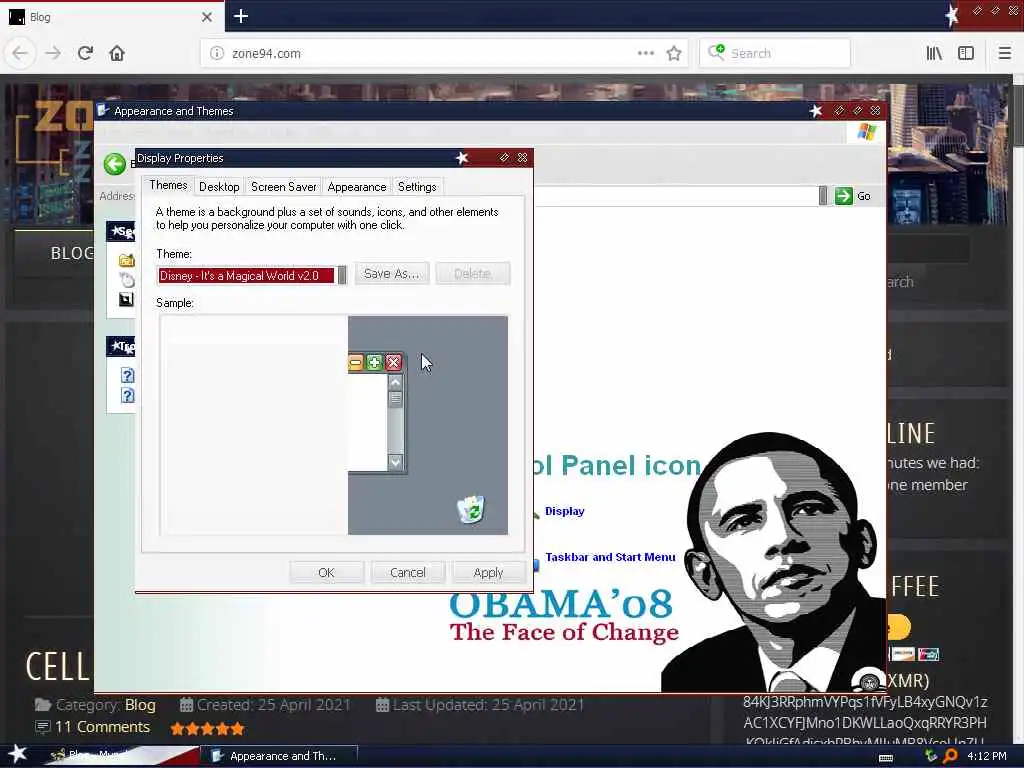Open the Firefox library icon
Image resolution: width=1024 pixels, height=768 pixels.
click(934, 53)
